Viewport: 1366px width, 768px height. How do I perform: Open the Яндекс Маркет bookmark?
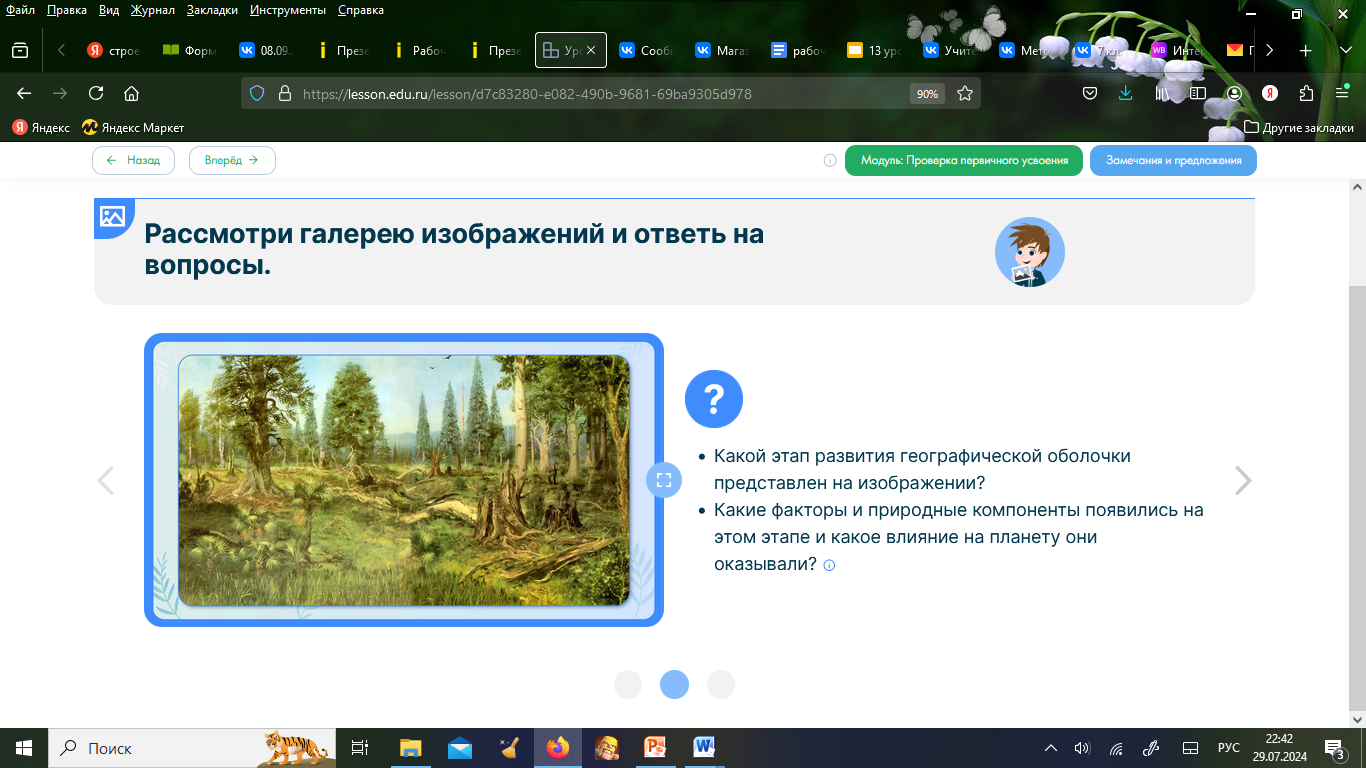(134, 128)
